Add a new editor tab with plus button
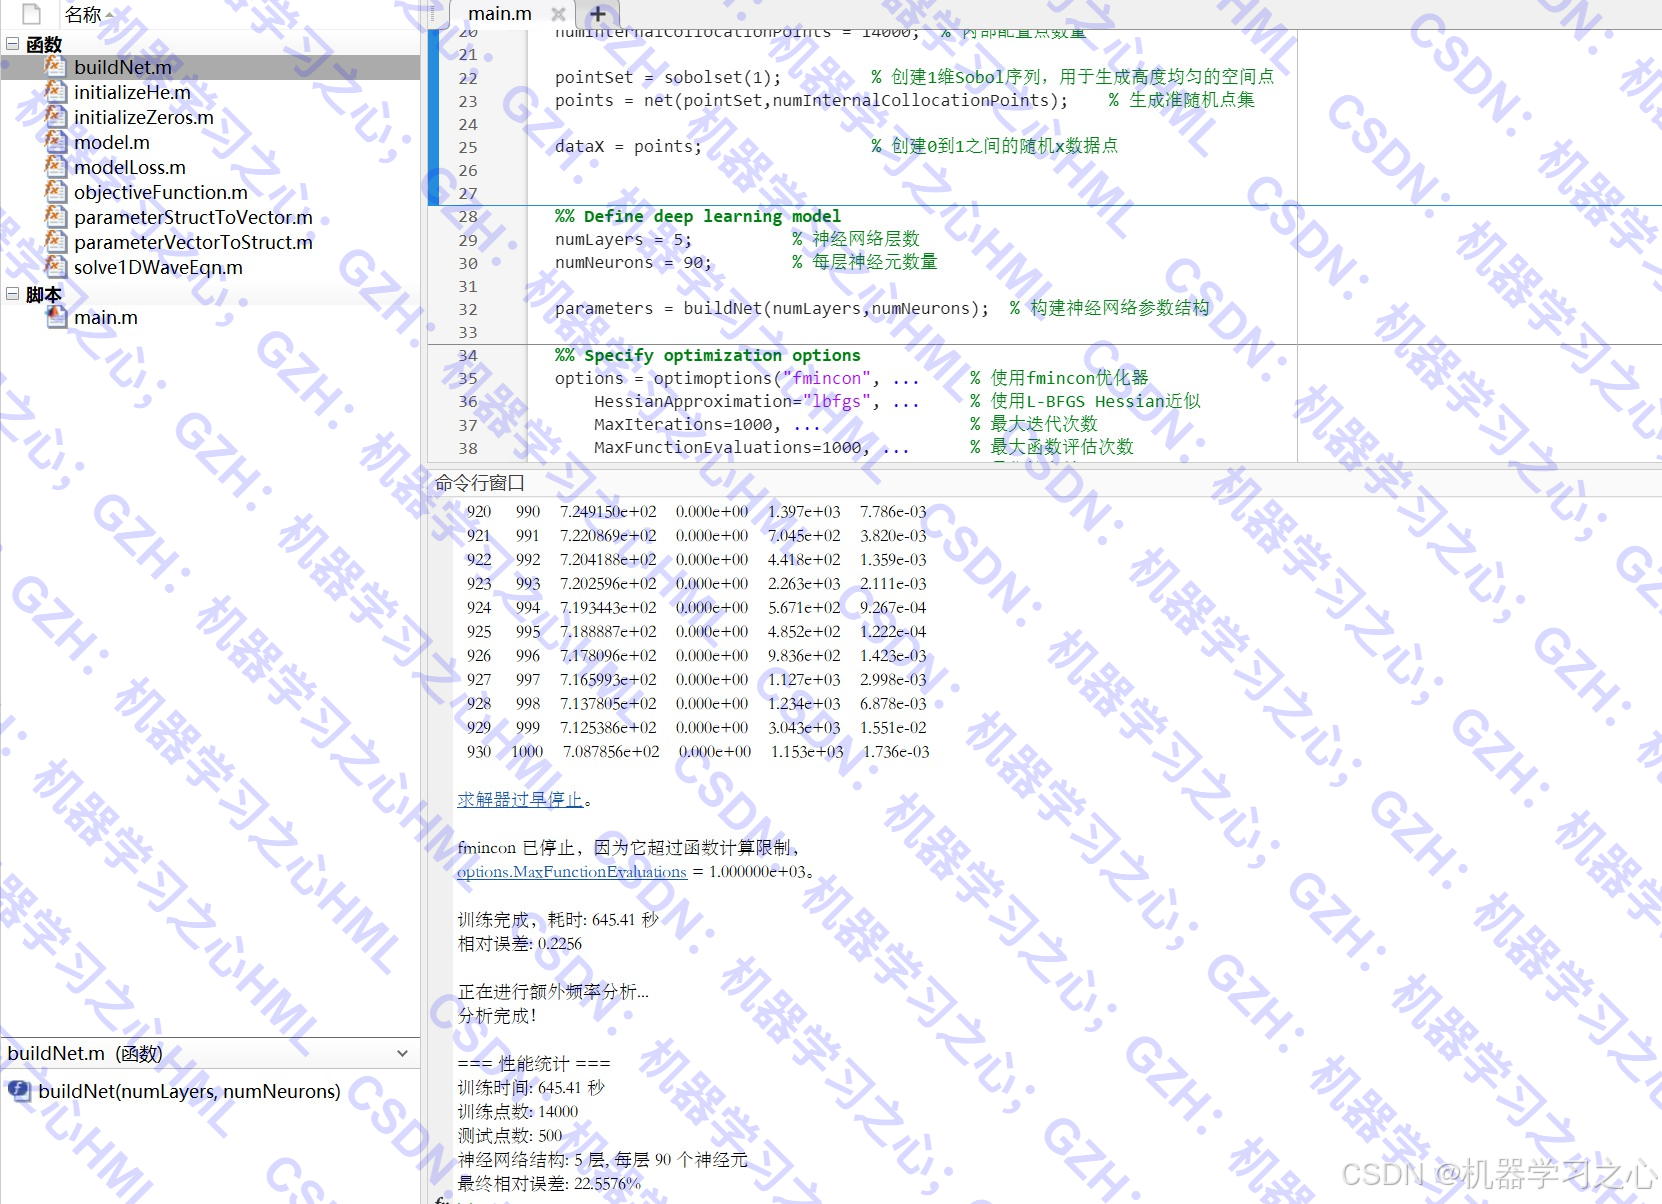The height and width of the screenshot is (1204, 1662). 598,14
